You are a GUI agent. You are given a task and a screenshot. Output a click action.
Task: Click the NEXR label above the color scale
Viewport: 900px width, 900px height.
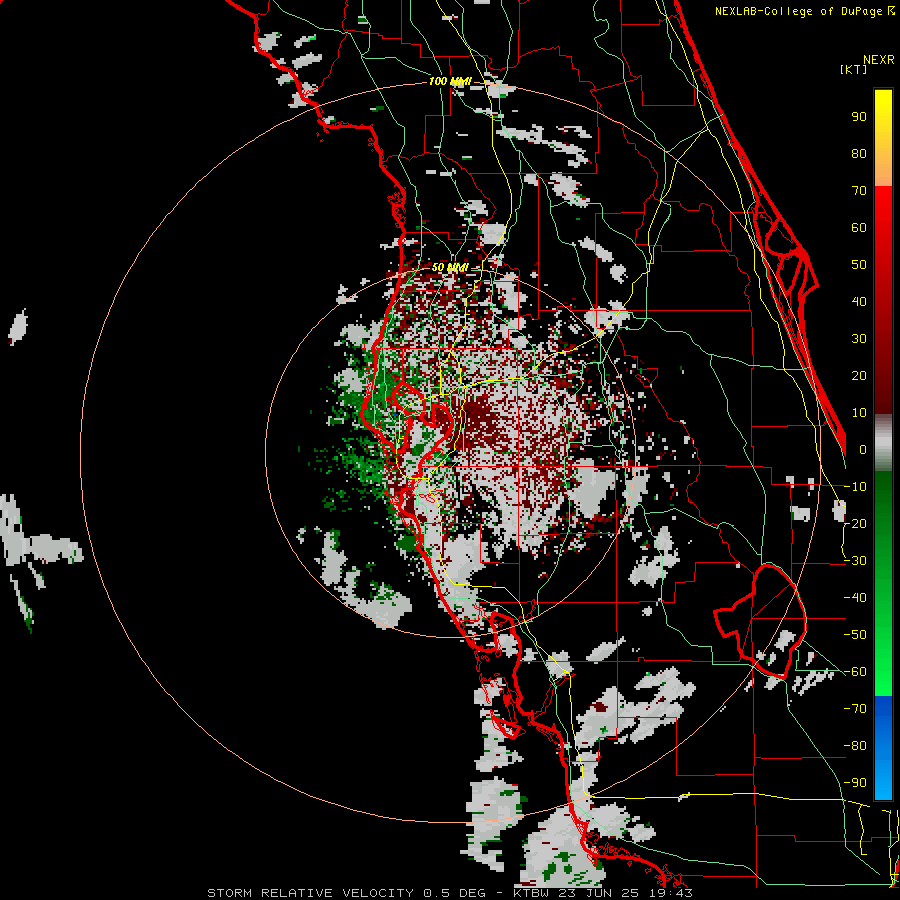[878, 60]
